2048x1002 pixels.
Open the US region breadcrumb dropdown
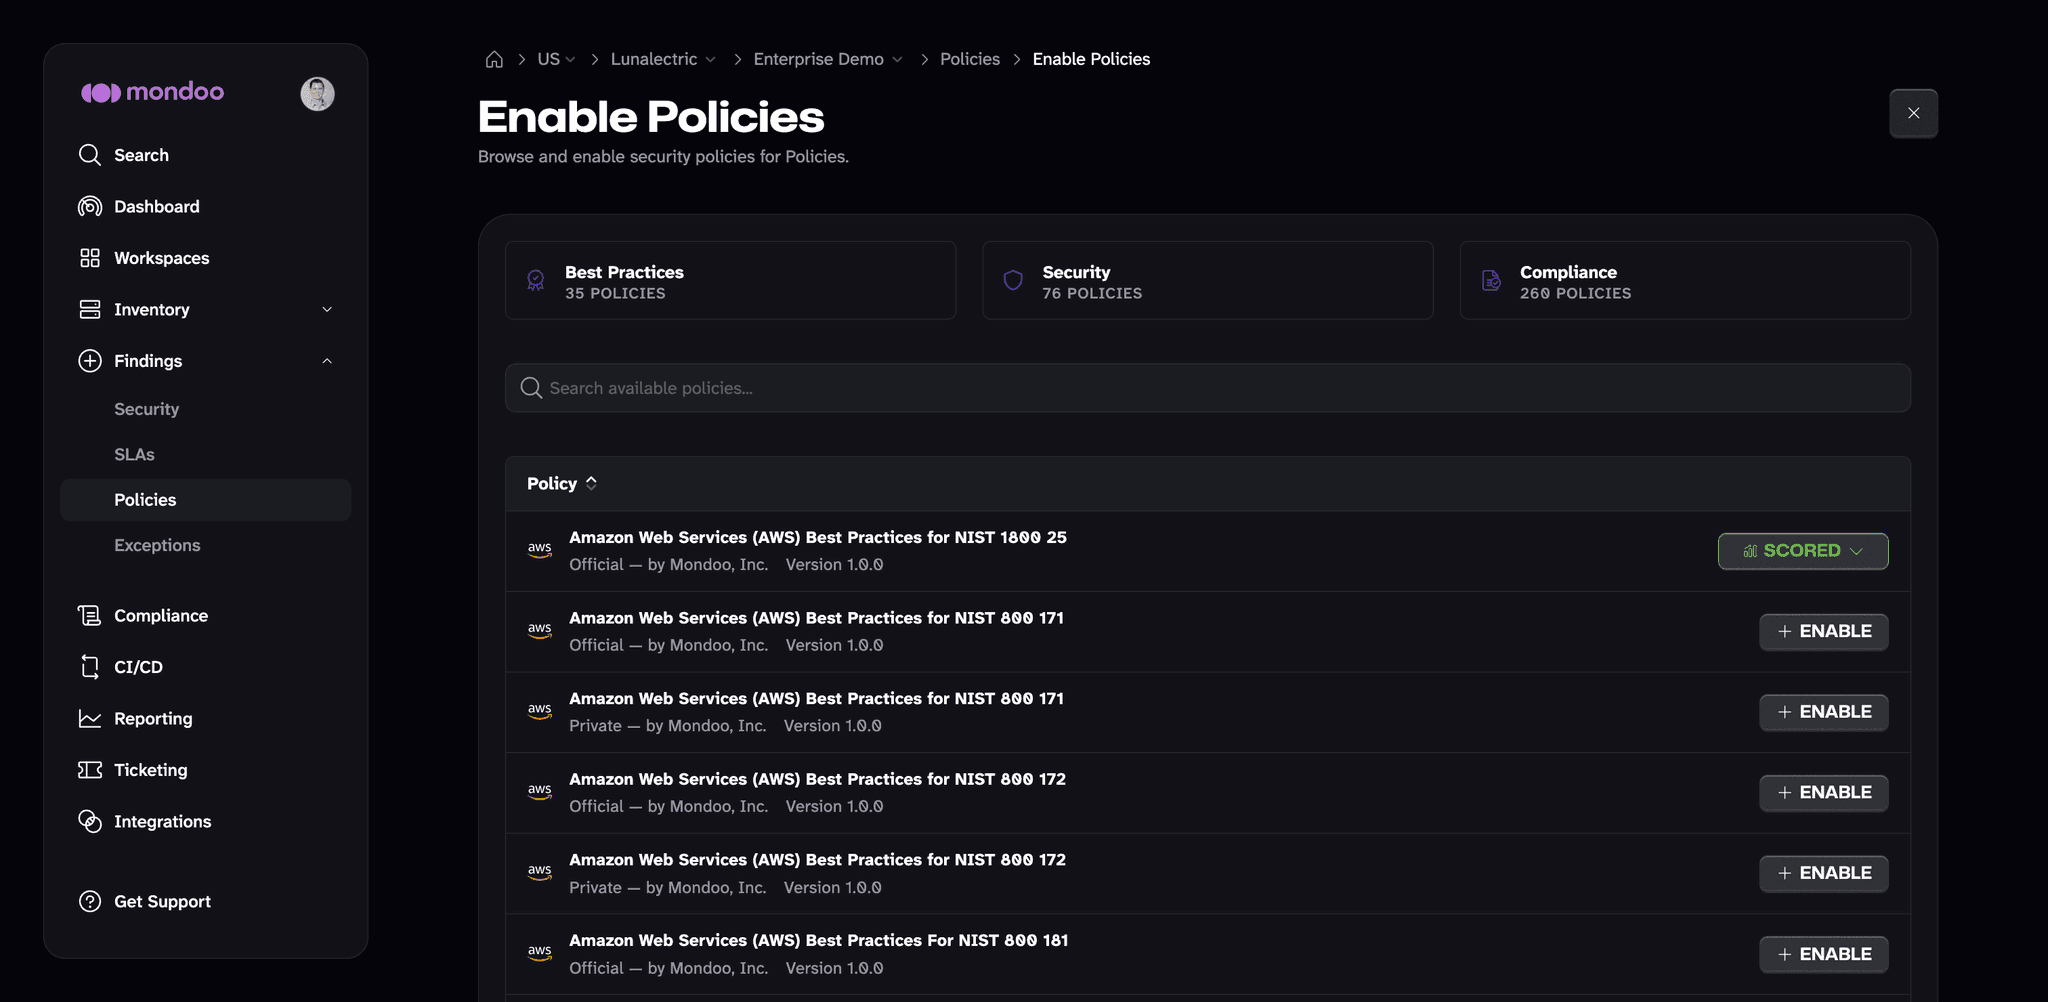[556, 59]
